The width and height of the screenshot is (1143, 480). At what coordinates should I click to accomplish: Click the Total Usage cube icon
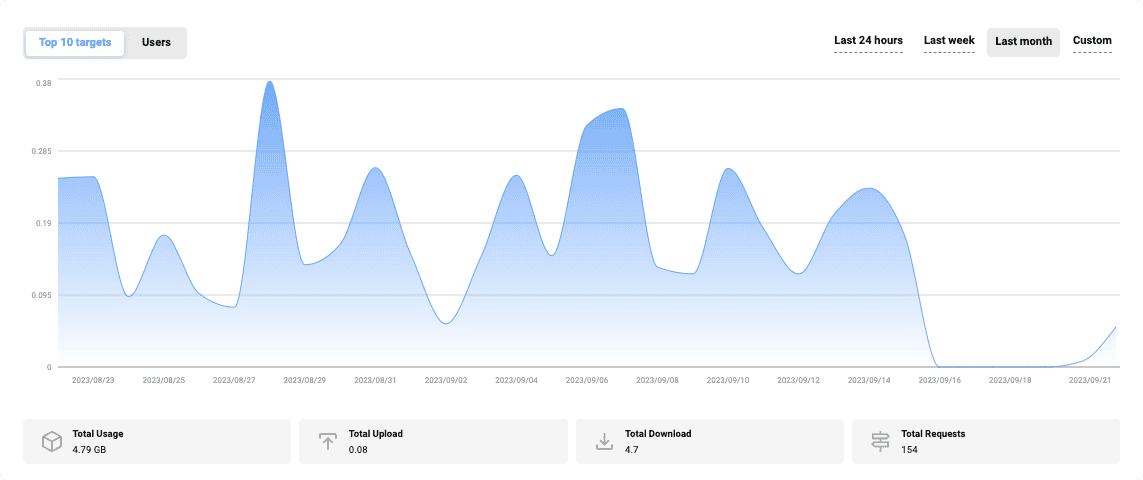tap(52, 441)
